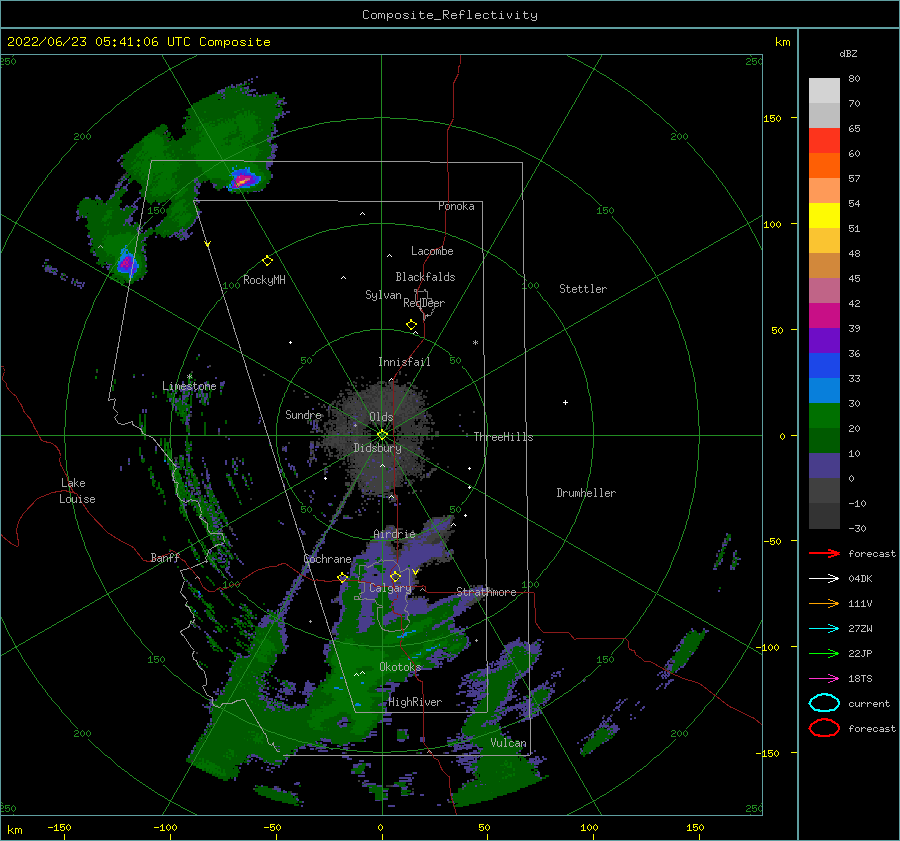The width and height of the screenshot is (900, 841).
Task: Click the Sylvan label on map
Action: coord(383,295)
